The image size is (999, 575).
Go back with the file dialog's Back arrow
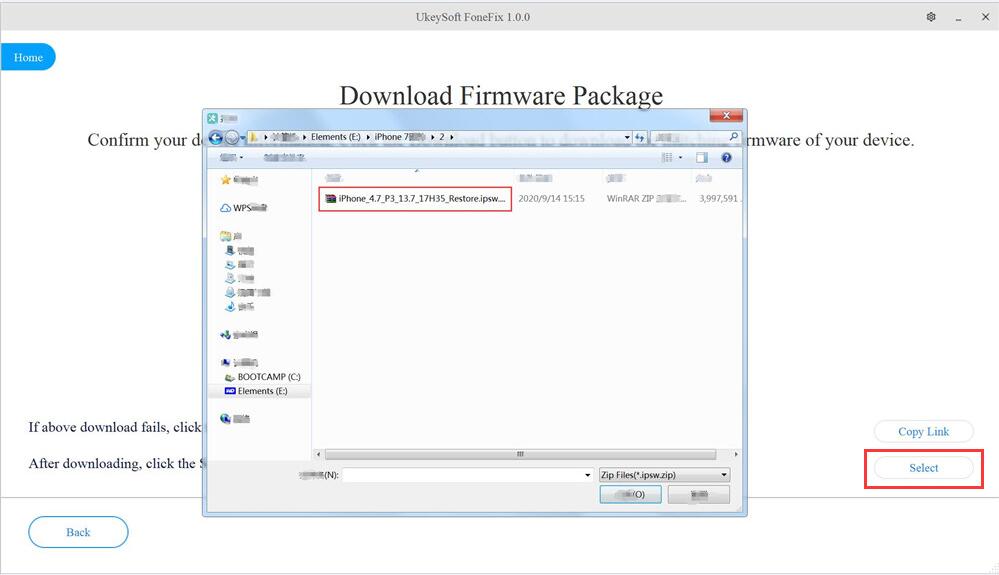(216, 138)
